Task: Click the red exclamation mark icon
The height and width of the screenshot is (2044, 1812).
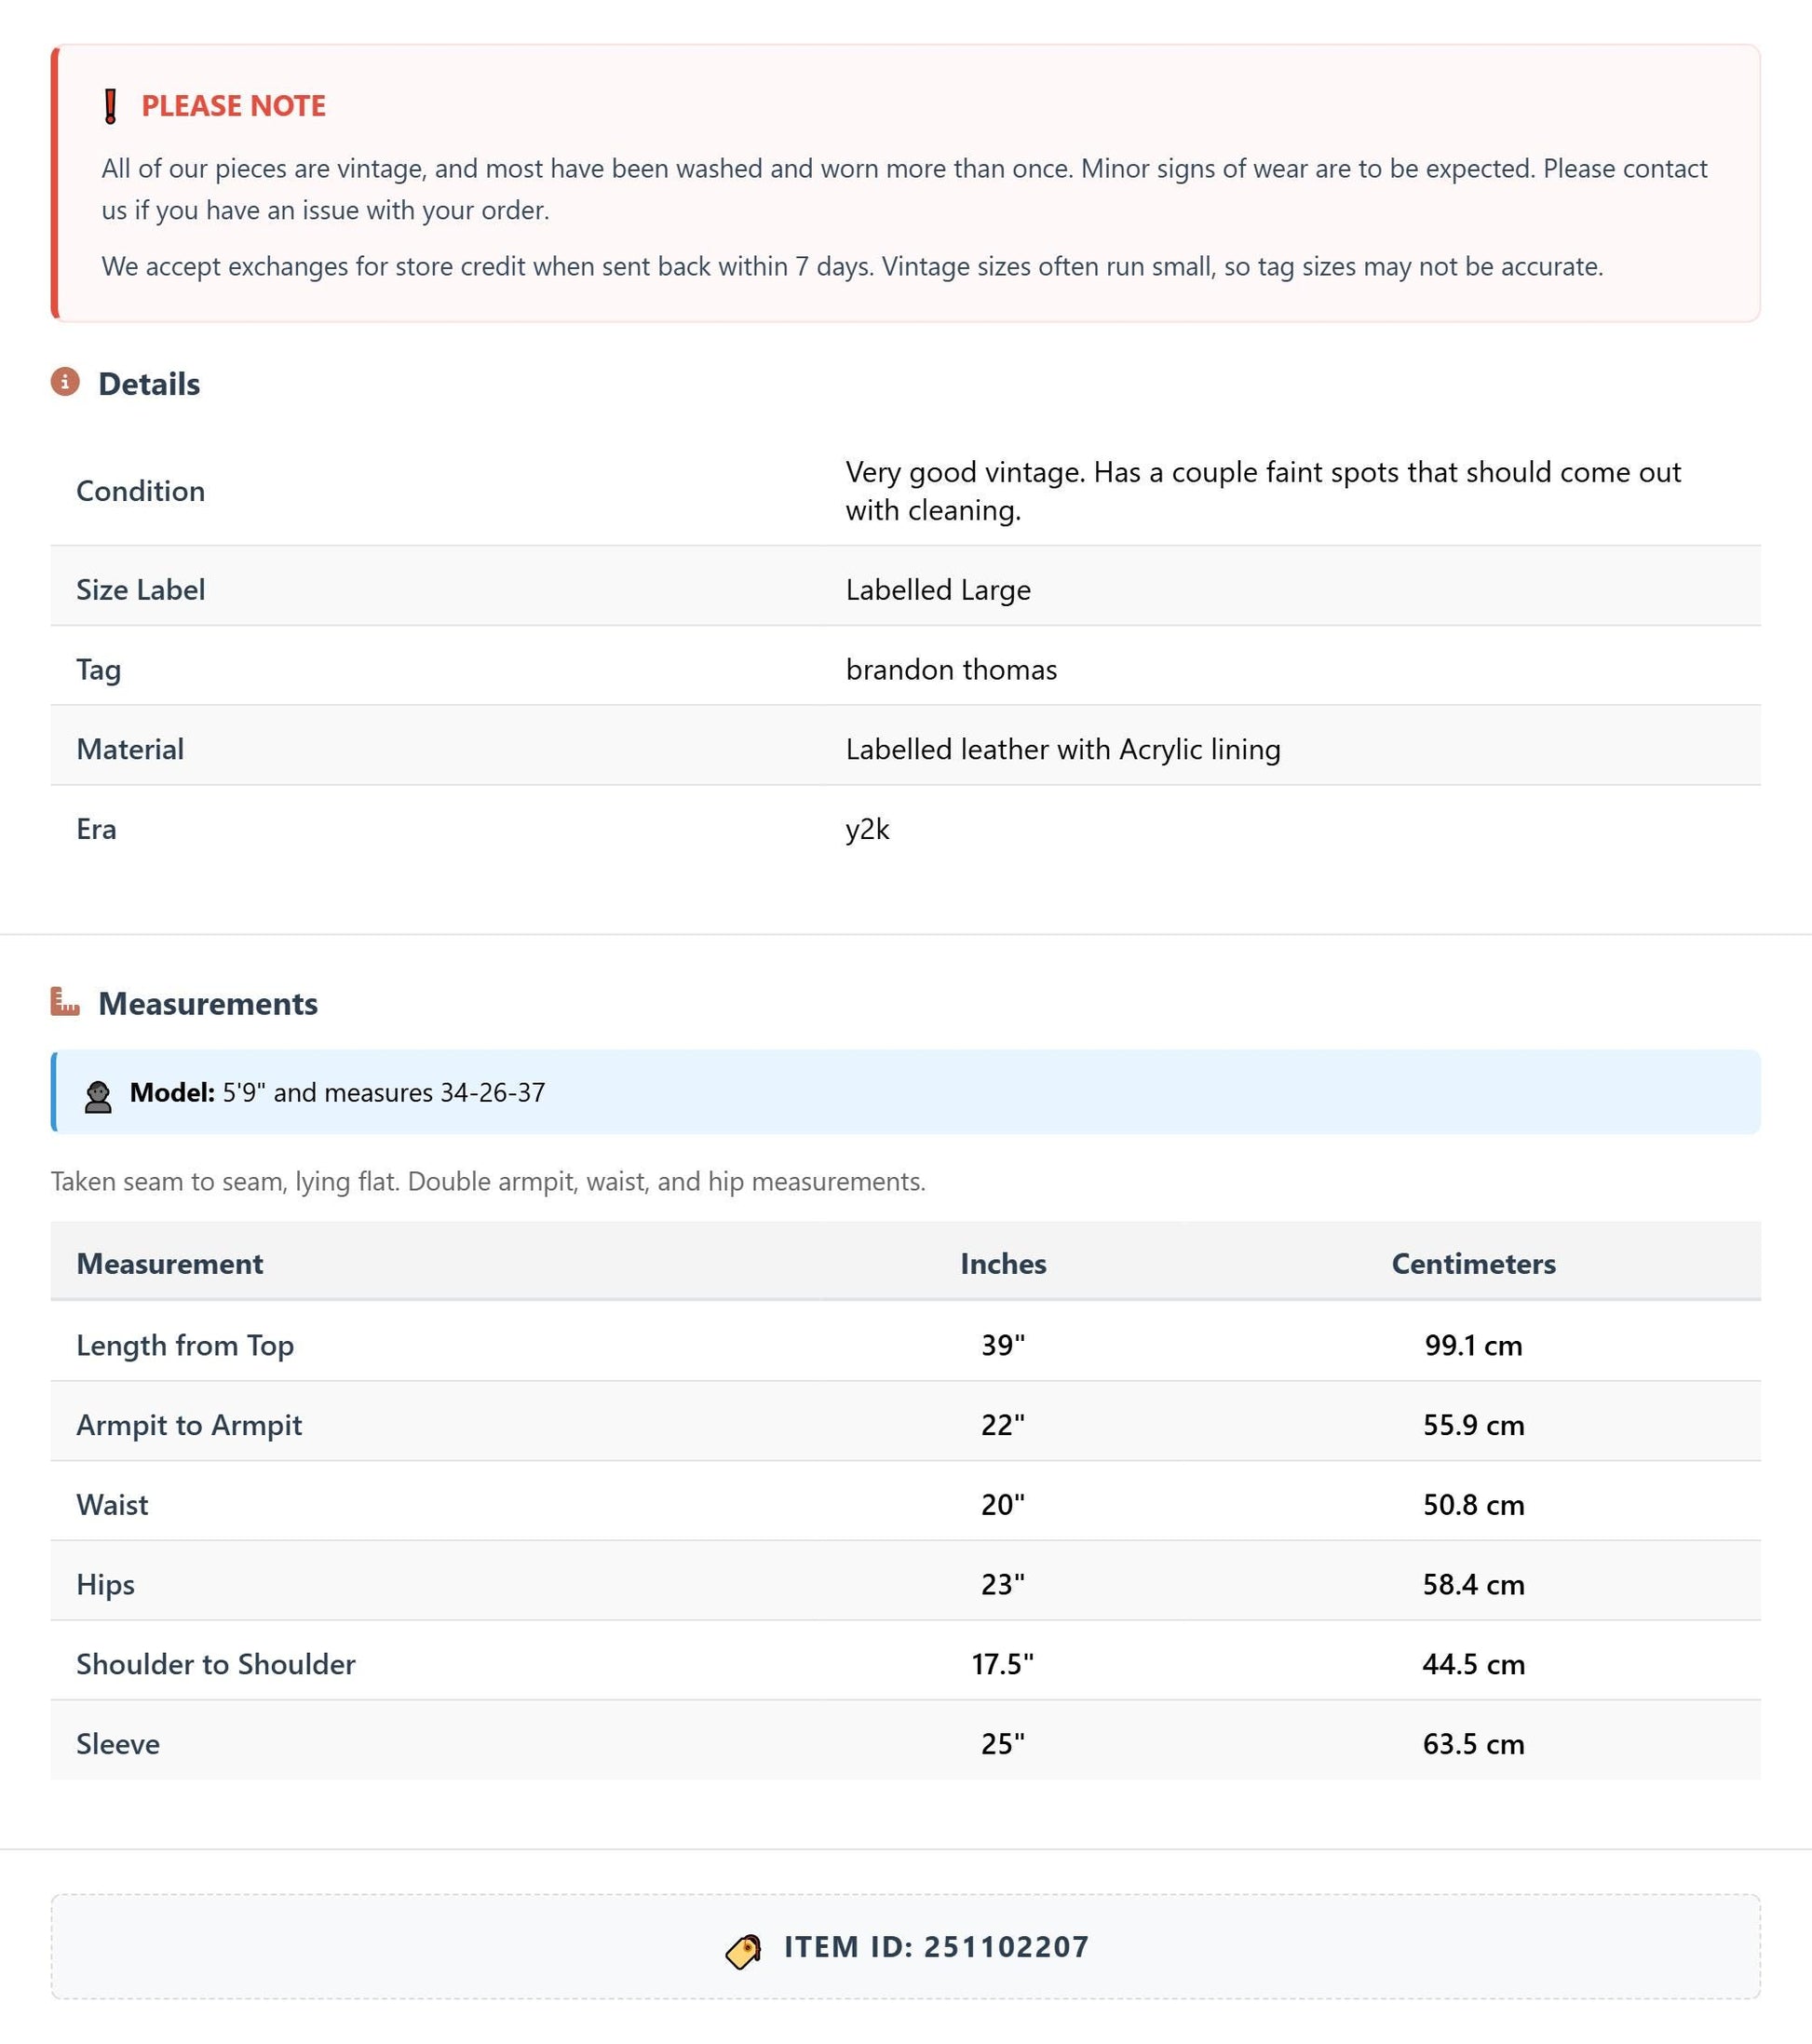Action: 111,106
